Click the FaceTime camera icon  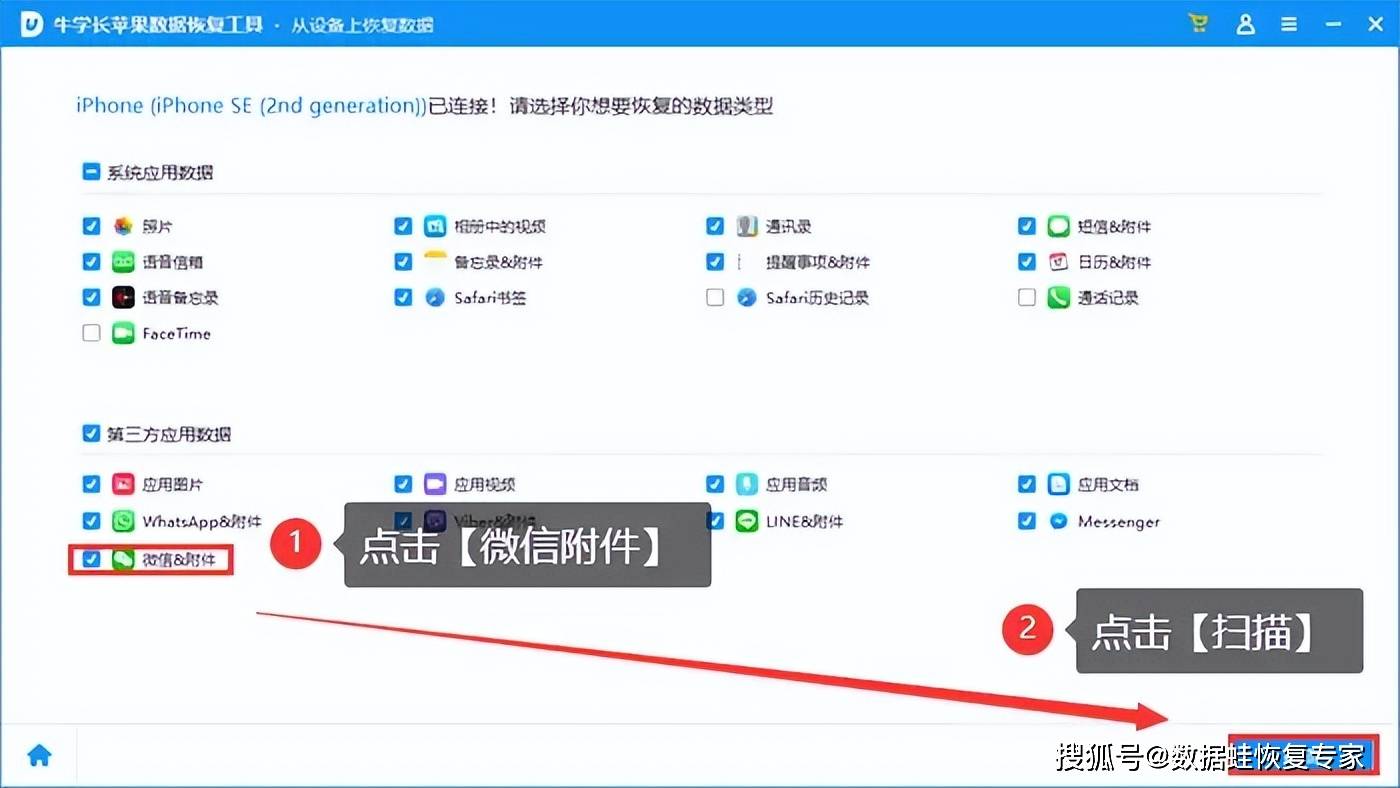(123, 333)
